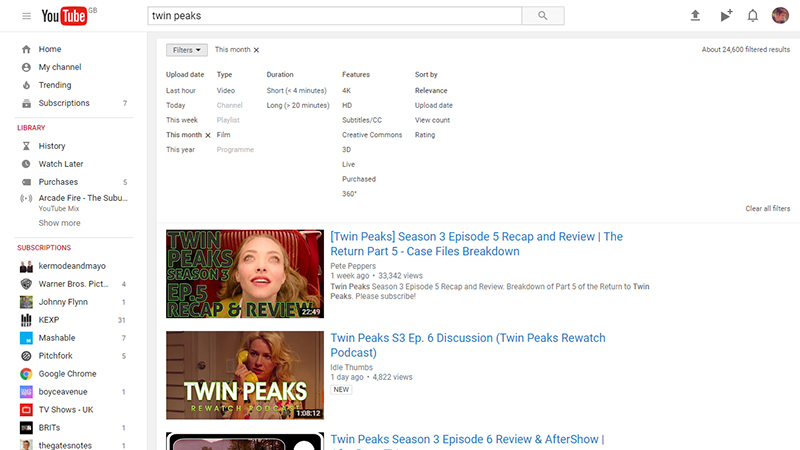The width and height of the screenshot is (800, 450).
Task: Click the KEXP channel icon
Action: click(x=27, y=320)
